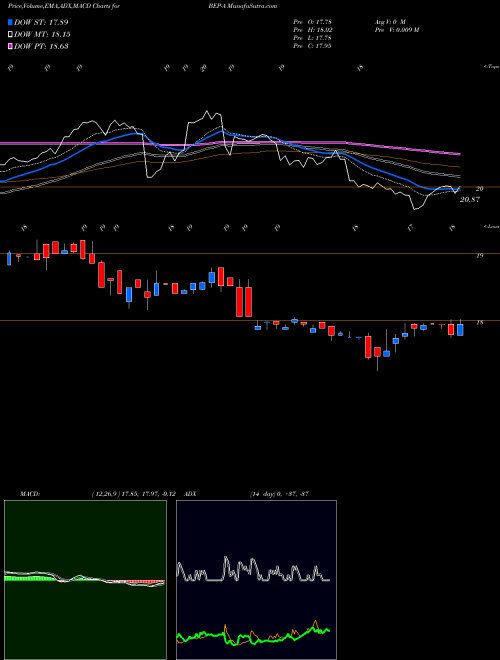500x660 pixels.
Task: Click the white DOW MT legend swatch
Action: click(11, 35)
